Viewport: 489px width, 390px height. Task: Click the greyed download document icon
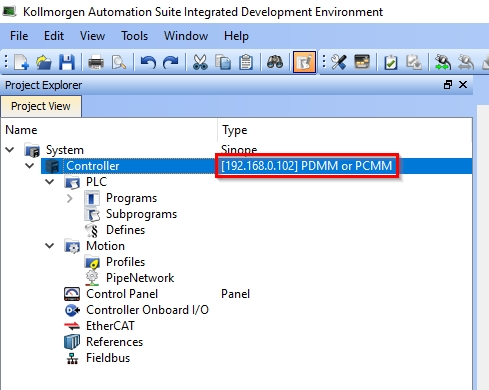click(414, 62)
